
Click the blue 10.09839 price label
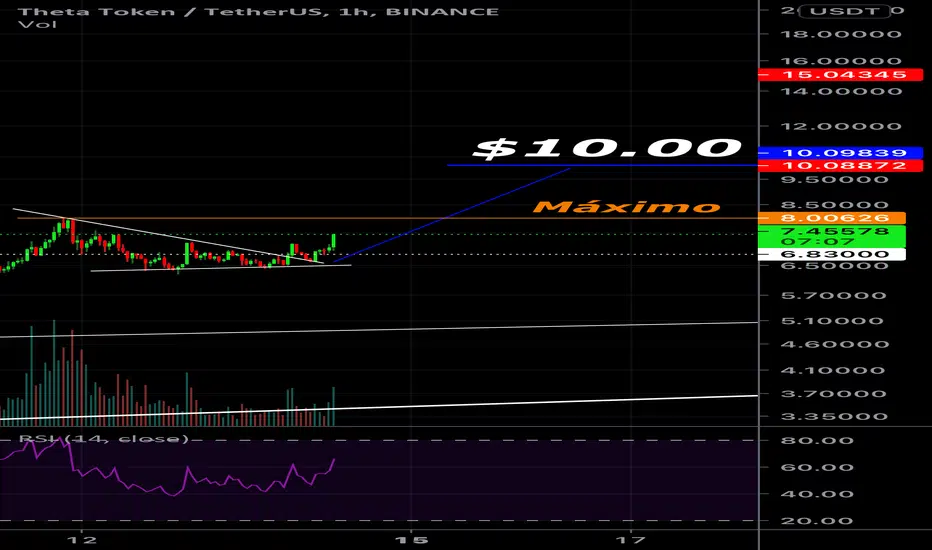[840, 153]
